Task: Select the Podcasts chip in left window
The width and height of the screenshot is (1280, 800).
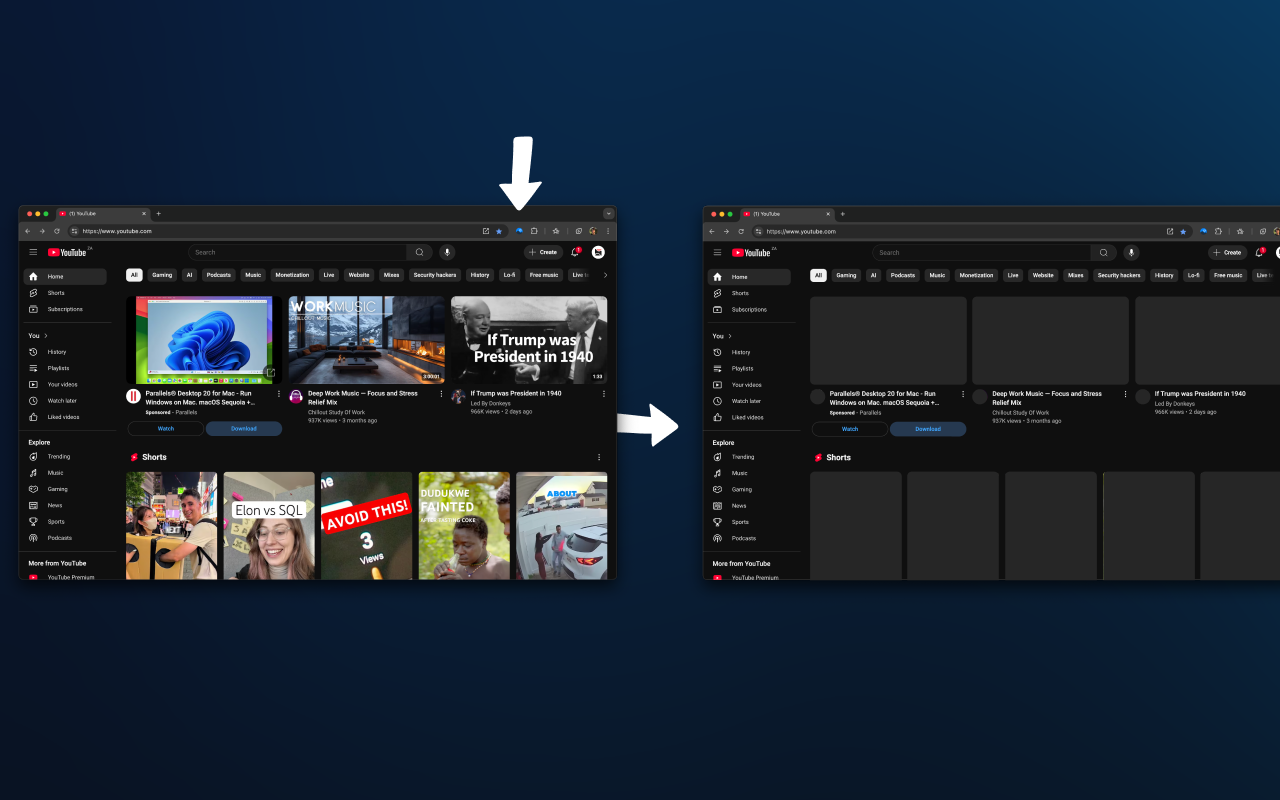Action: (x=219, y=275)
